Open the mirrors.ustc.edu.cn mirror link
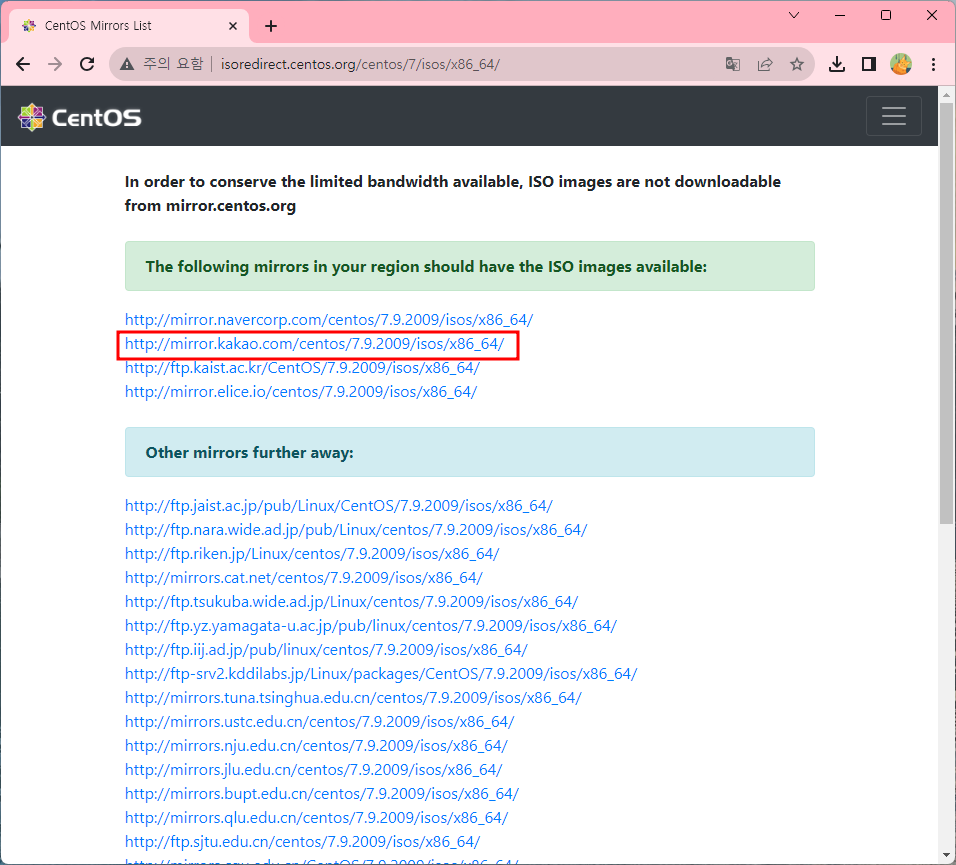 pyautogui.click(x=319, y=722)
